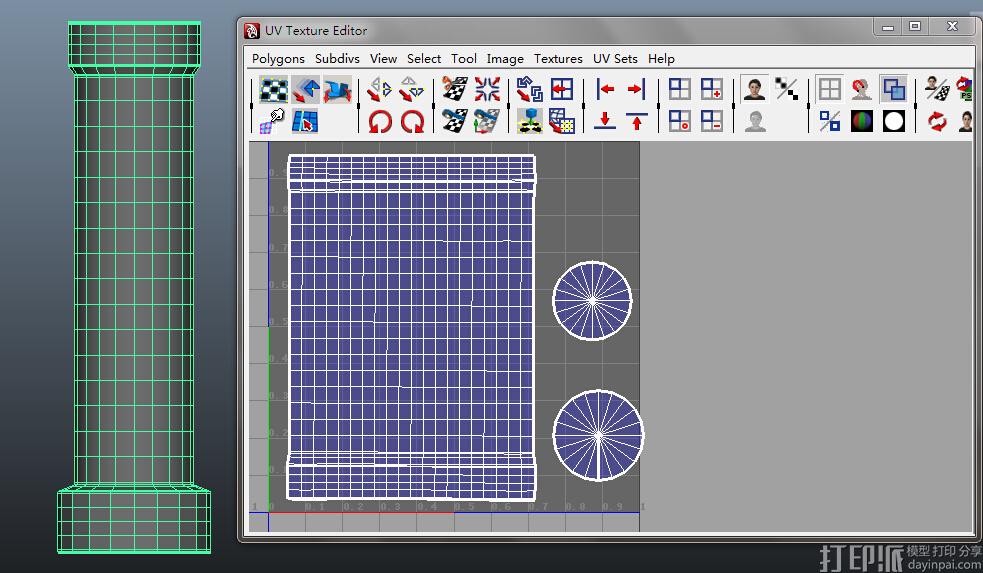Collapse the isolate select toolbar section handle
This screenshot has width=983, height=573.
point(659,105)
